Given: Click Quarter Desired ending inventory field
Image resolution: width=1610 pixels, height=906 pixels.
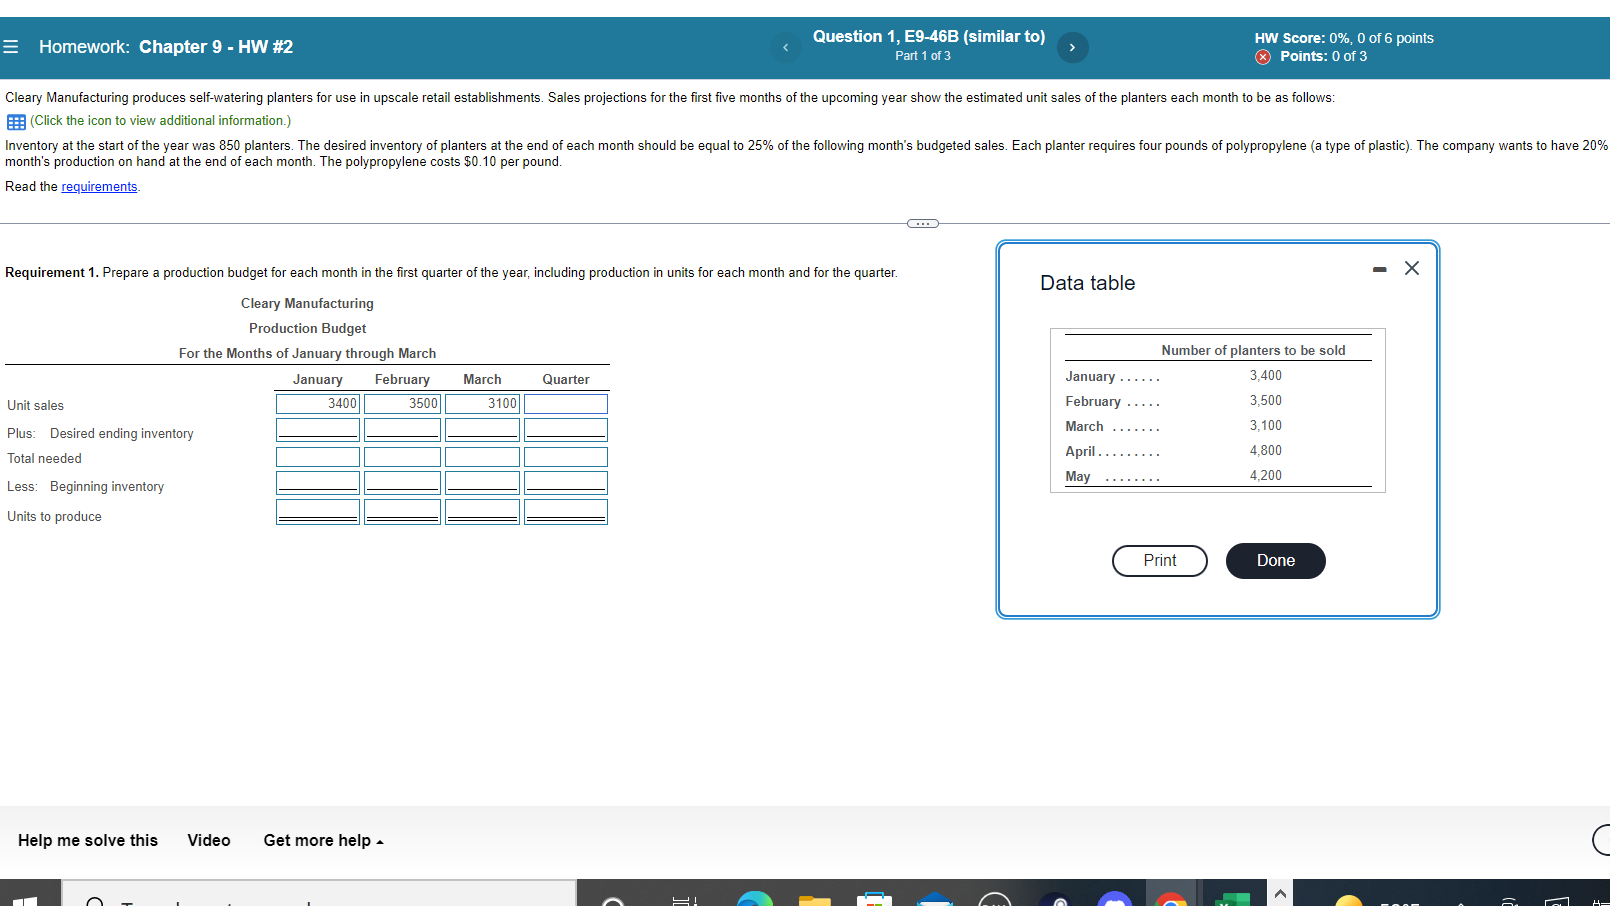Looking at the screenshot, I should click(566, 430).
